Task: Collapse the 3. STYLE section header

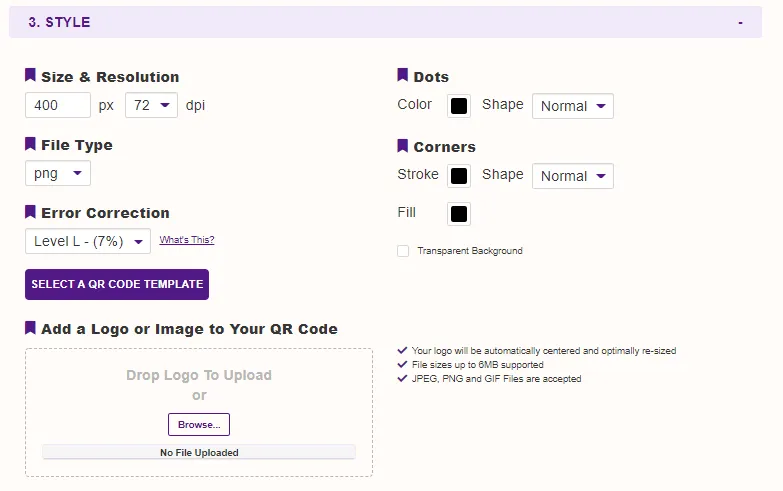Action: pos(385,22)
